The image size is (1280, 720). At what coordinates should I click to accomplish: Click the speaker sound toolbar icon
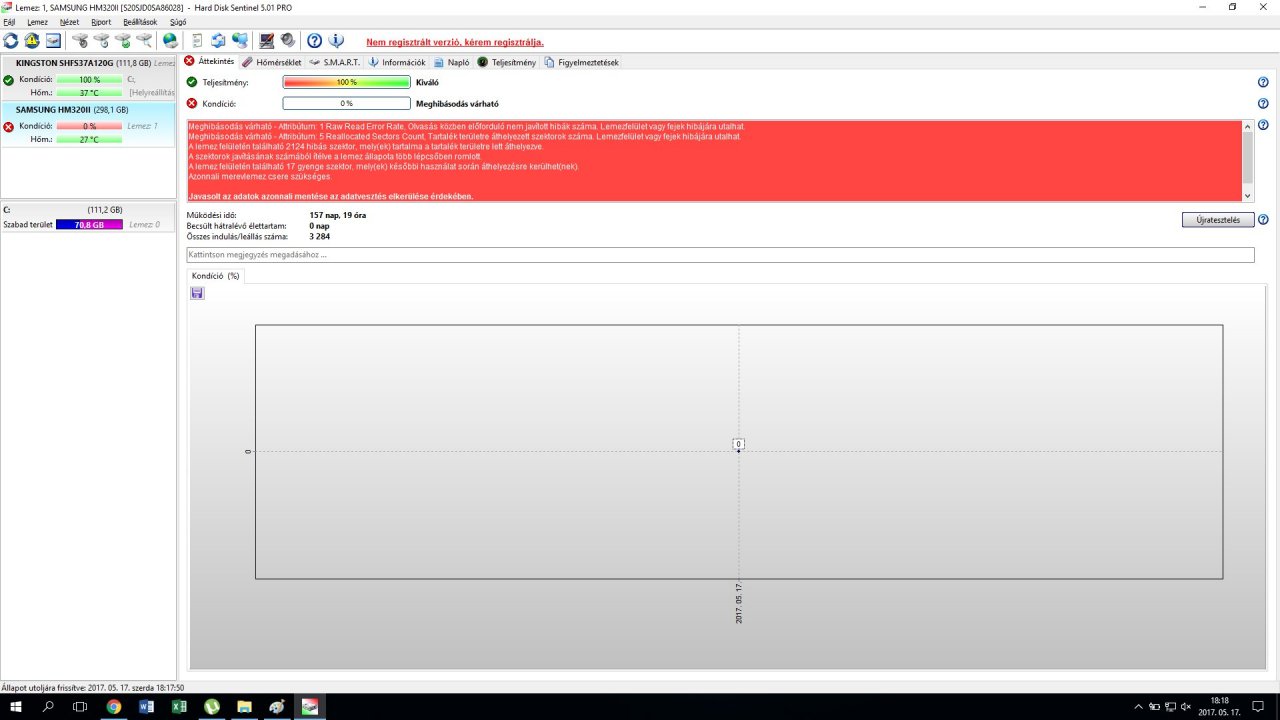(x=288, y=41)
